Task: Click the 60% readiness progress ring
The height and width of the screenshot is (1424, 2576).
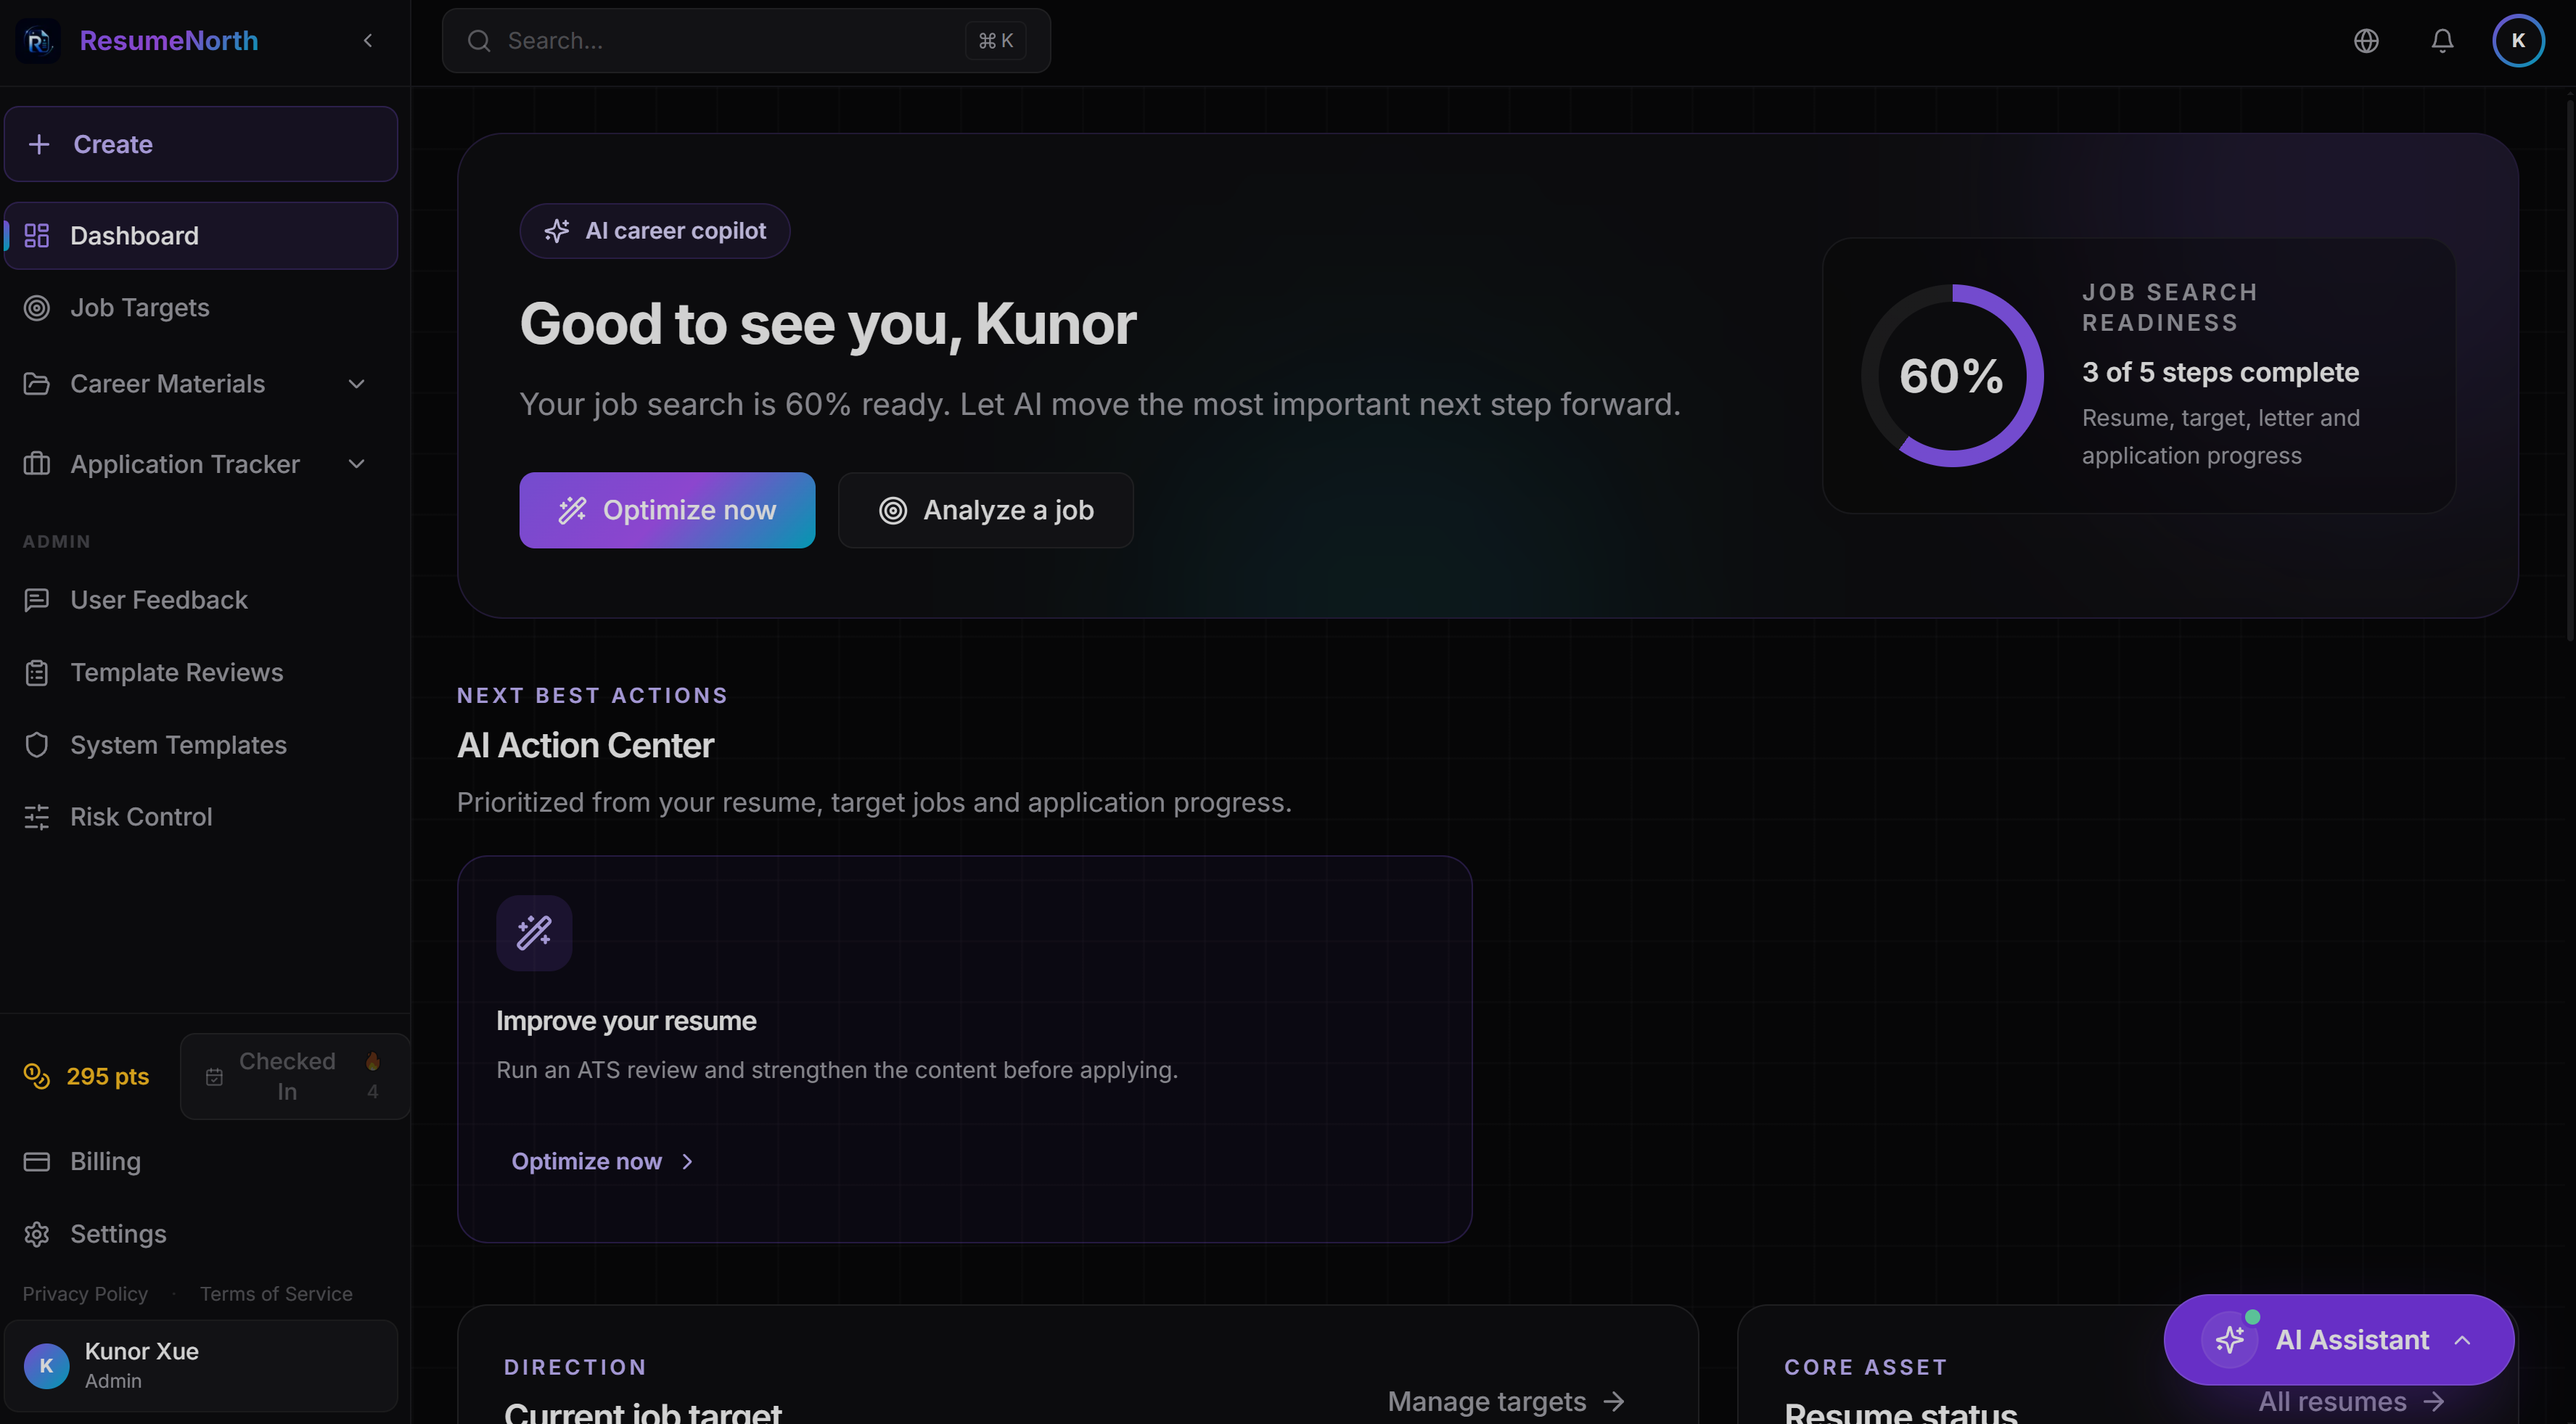Action: click(x=1951, y=376)
